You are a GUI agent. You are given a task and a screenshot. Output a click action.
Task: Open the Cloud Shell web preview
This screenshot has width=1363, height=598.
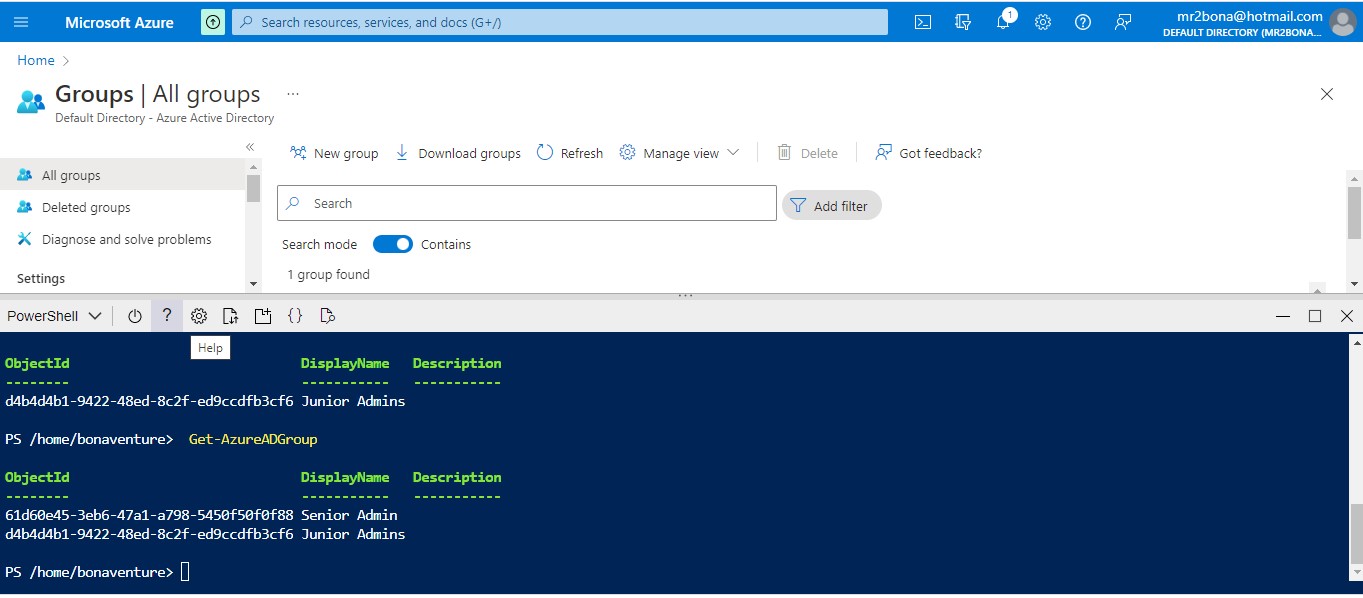coord(327,315)
